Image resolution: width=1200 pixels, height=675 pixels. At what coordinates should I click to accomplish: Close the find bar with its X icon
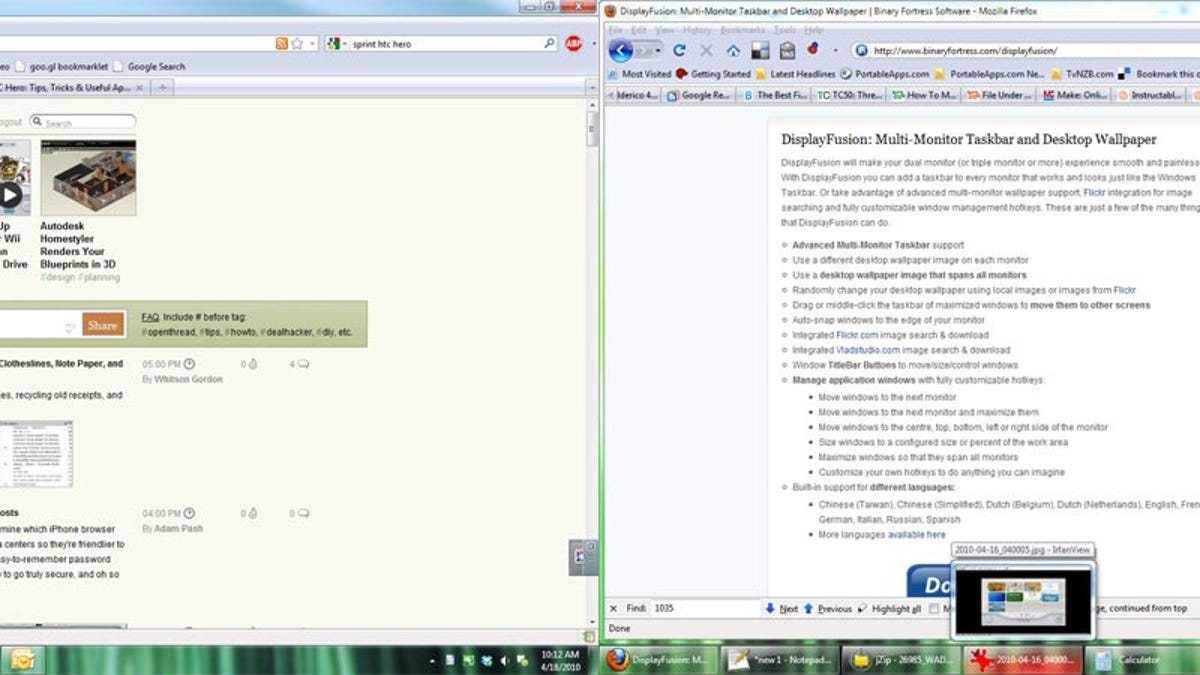612,608
